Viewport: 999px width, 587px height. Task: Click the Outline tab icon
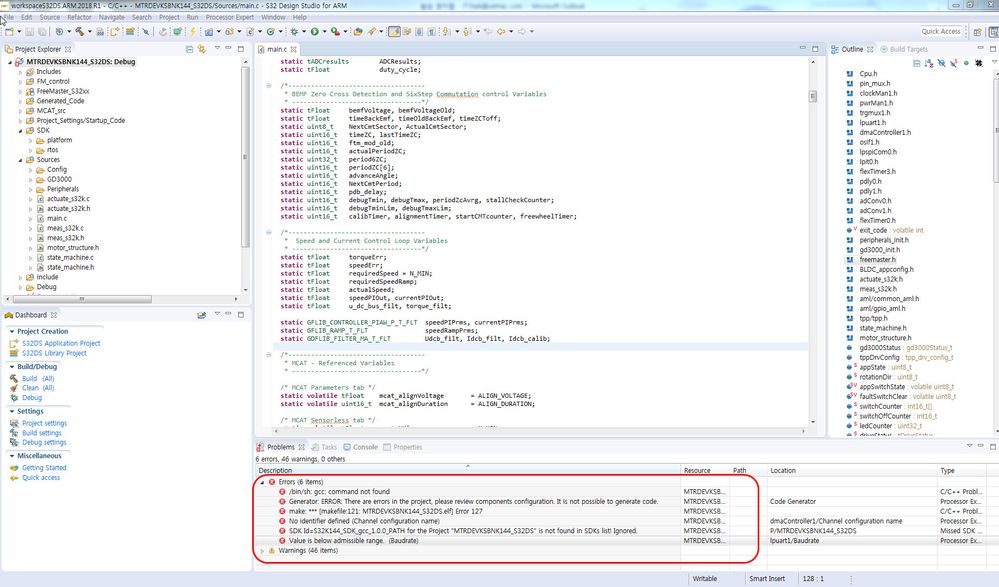(x=835, y=49)
